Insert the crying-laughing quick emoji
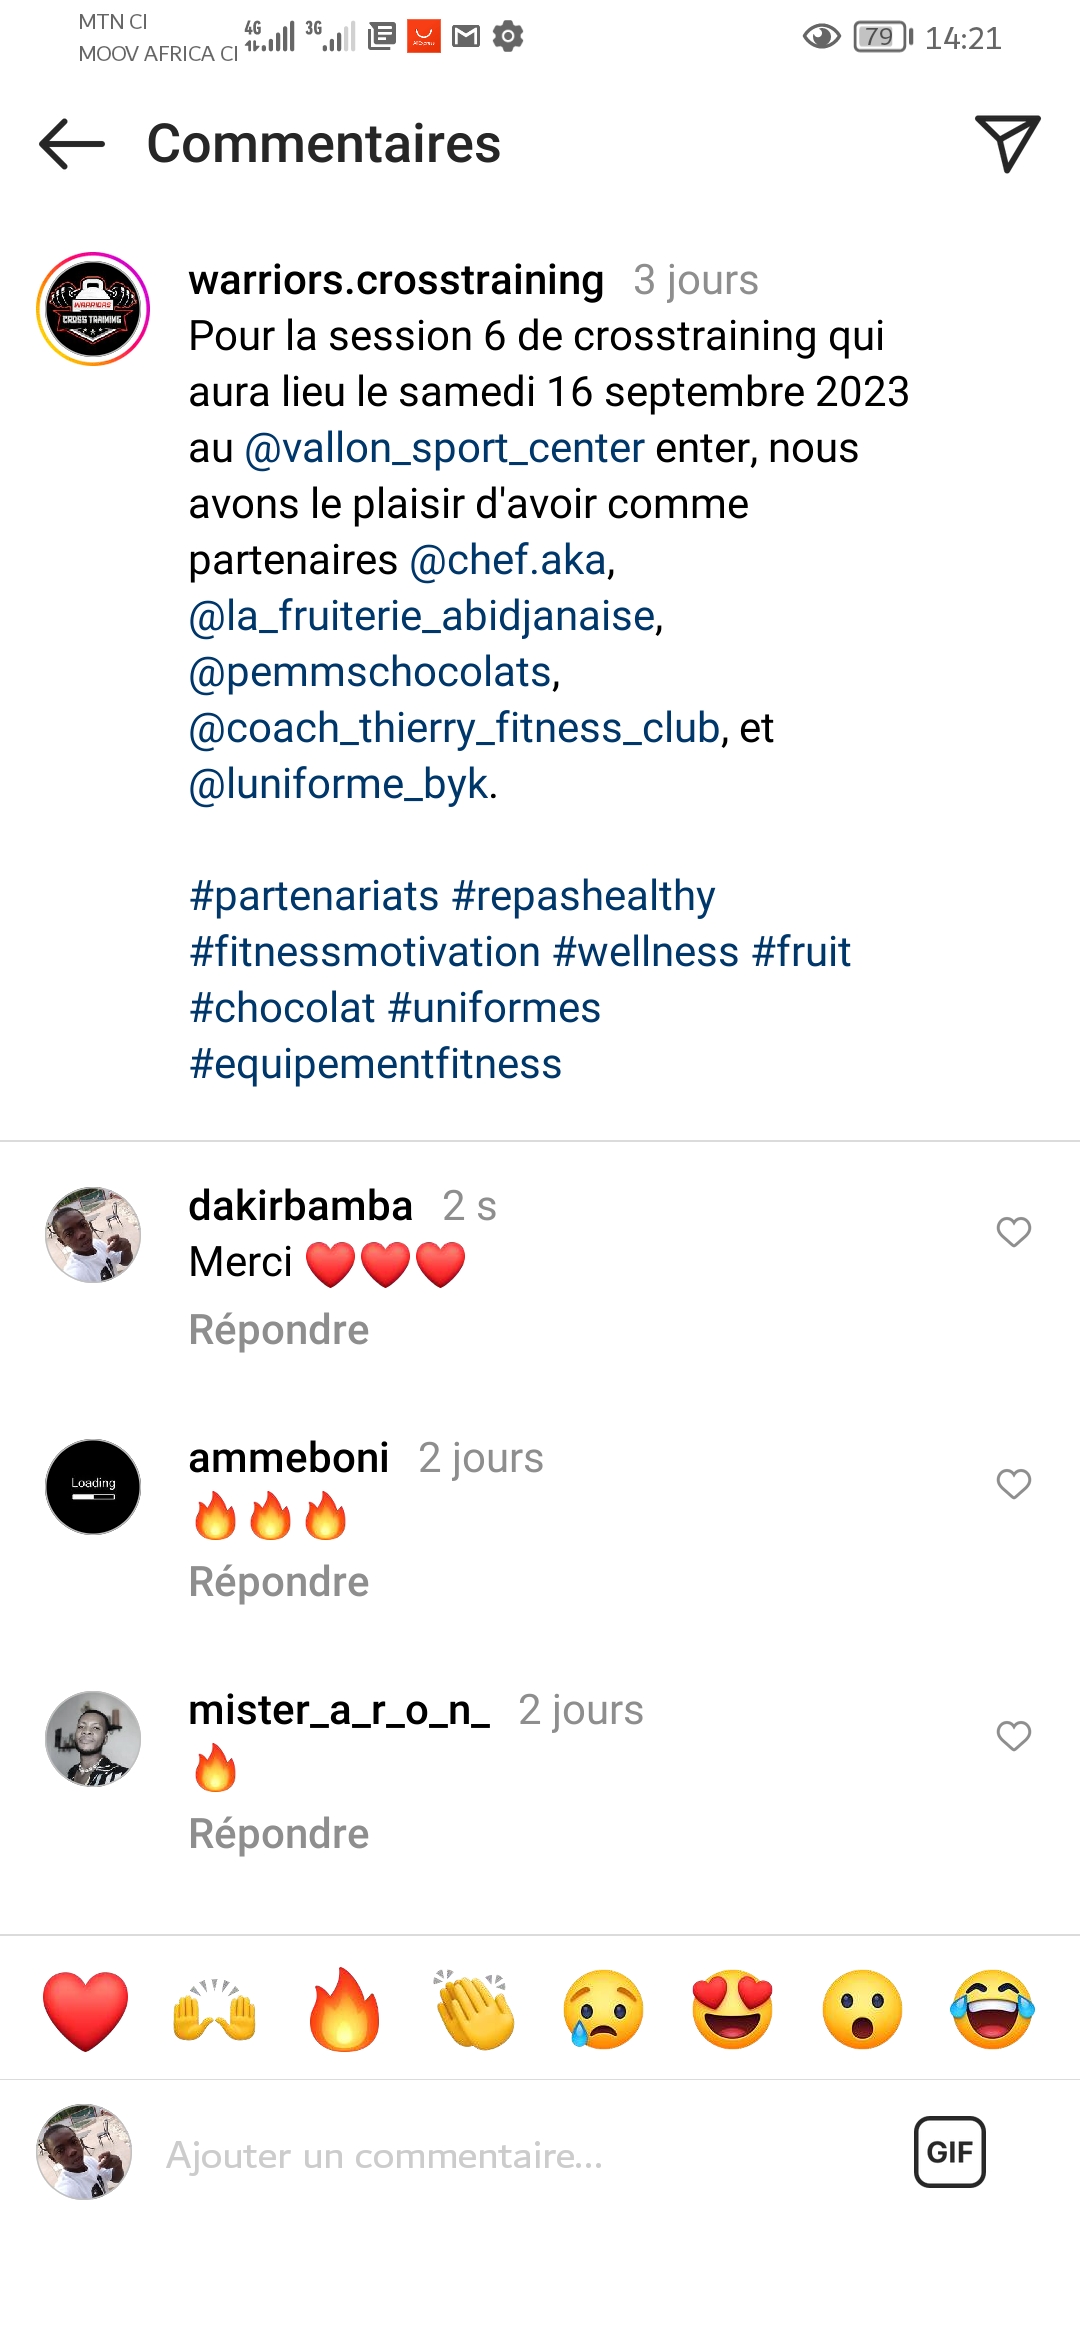The image size is (1080, 2340). (x=992, y=2010)
